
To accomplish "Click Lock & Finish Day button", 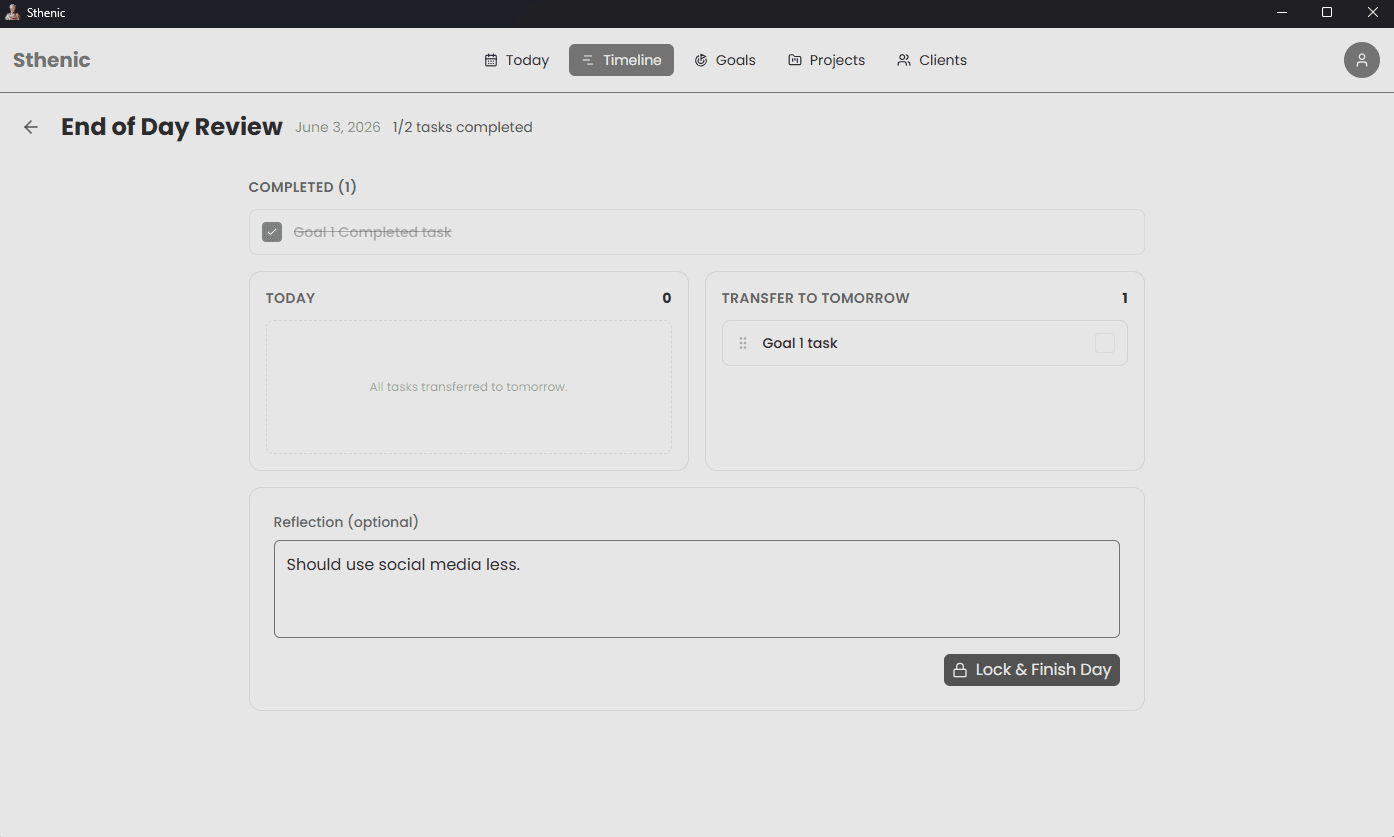I will pos(1032,670).
